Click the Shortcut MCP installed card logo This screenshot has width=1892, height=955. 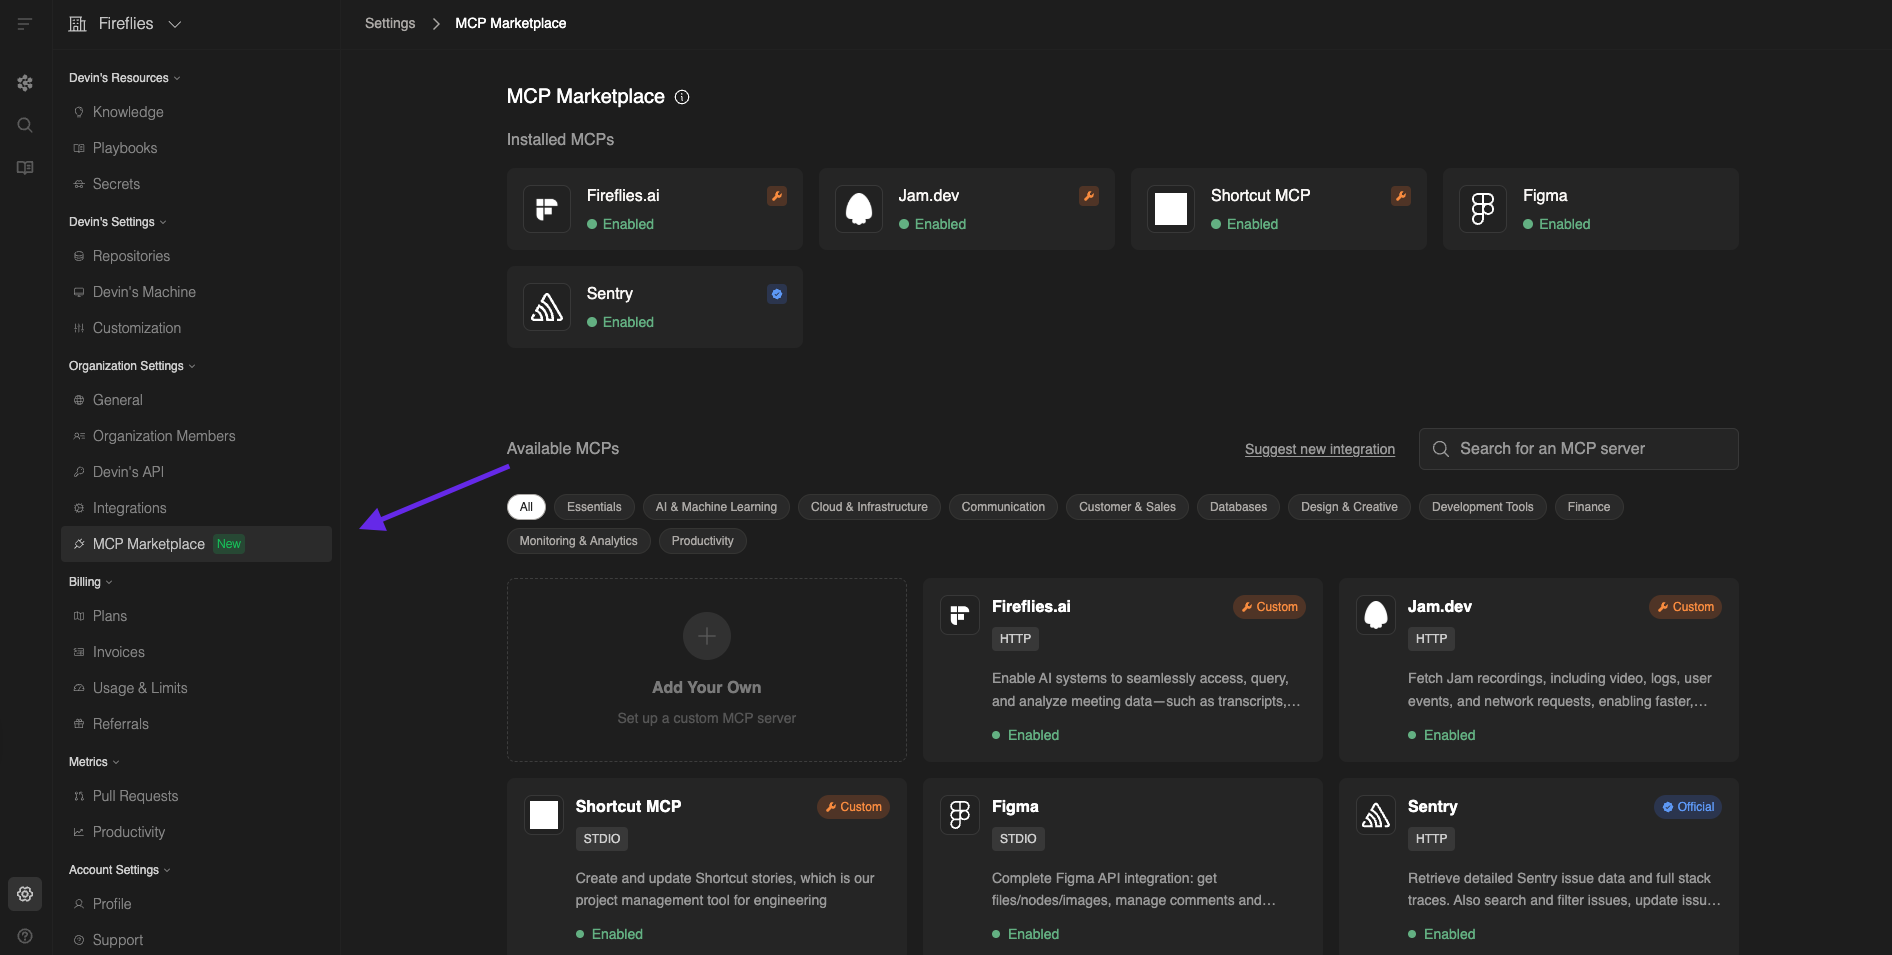point(1171,209)
